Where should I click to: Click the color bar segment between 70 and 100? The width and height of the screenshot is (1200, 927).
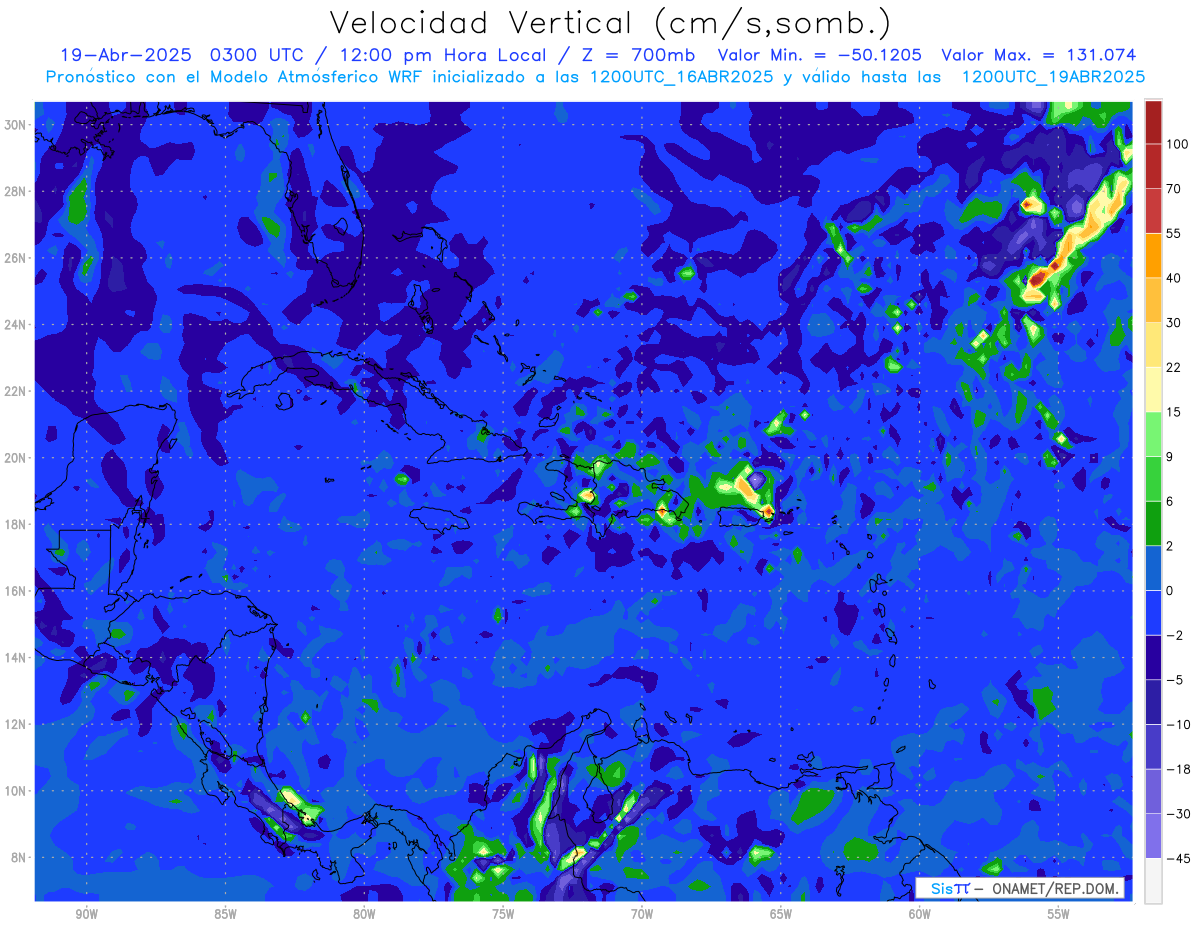point(1153,166)
